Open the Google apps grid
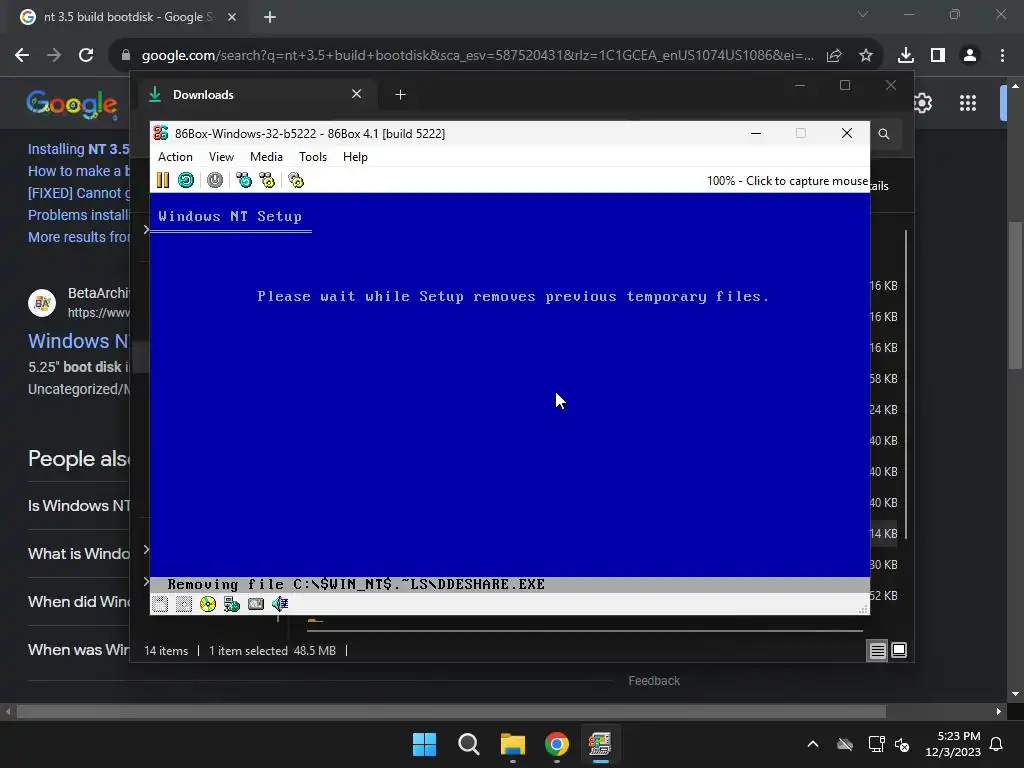Screen dimensions: 1024x768 click(968, 103)
